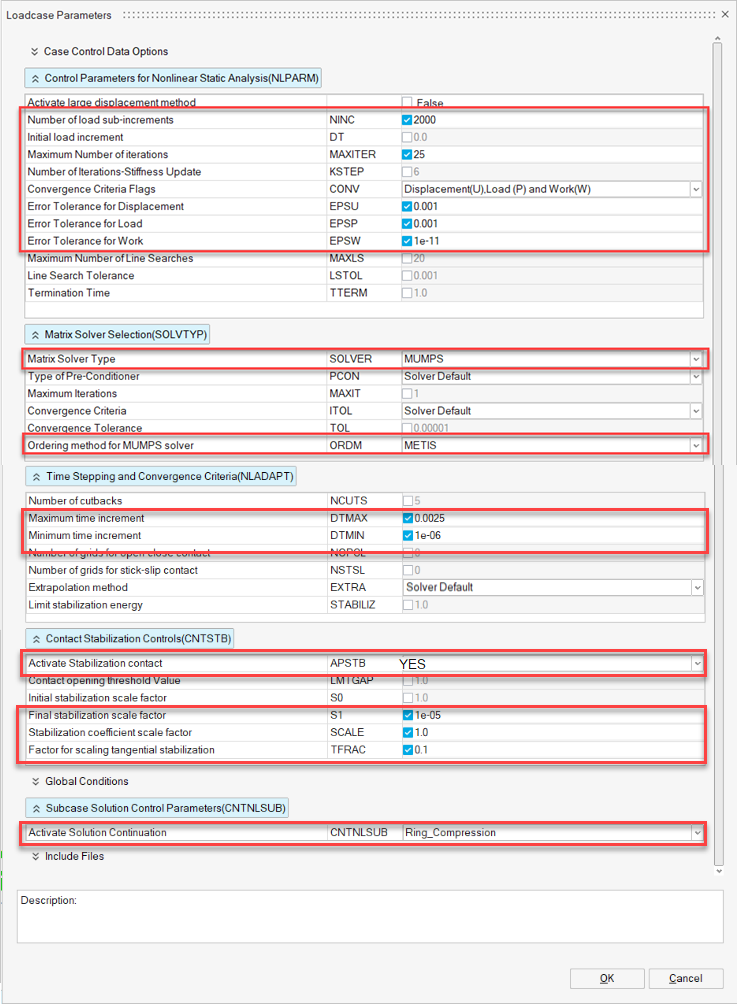Collapse Subcase Solution Control Parameters section
The width and height of the screenshot is (737, 1004).
pos(34,807)
